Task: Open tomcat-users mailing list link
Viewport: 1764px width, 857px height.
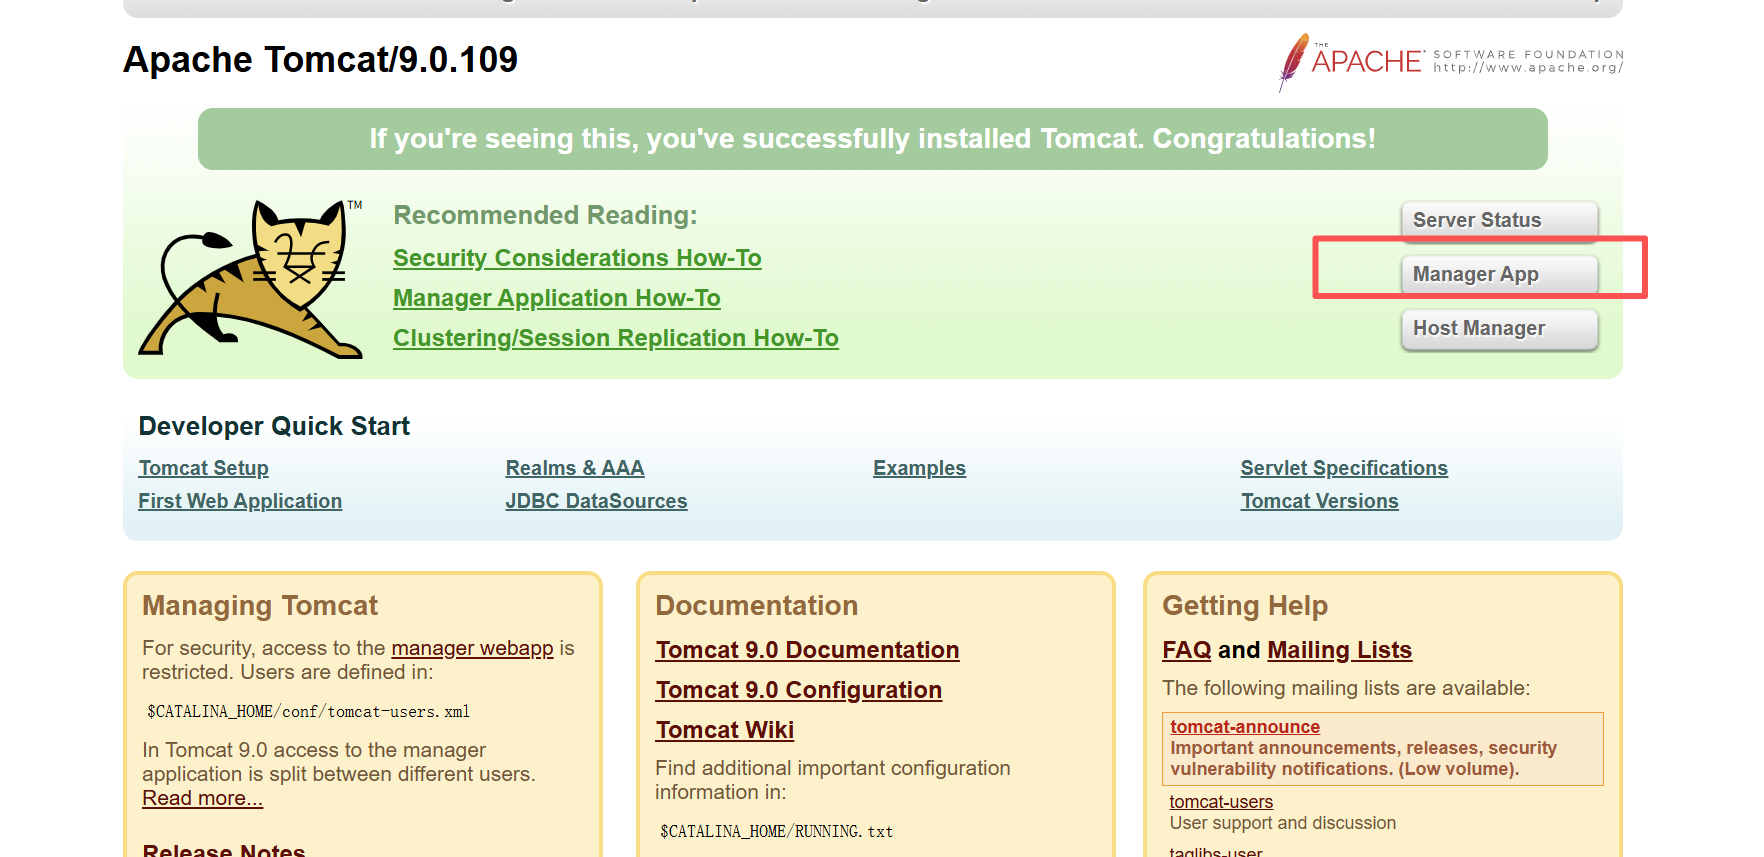Action: click(1221, 802)
